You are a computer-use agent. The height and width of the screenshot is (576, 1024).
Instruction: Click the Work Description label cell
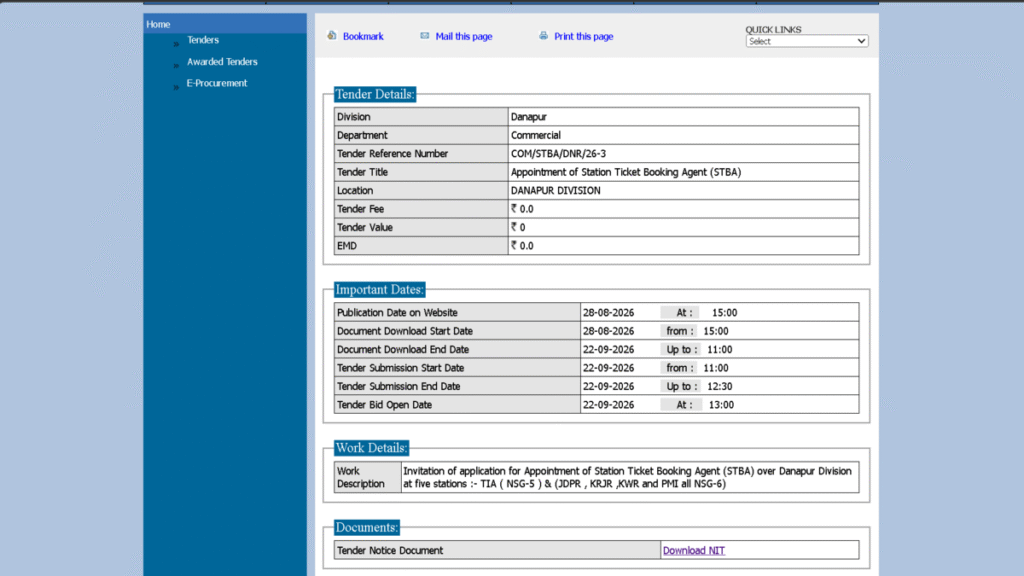(368, 477)
